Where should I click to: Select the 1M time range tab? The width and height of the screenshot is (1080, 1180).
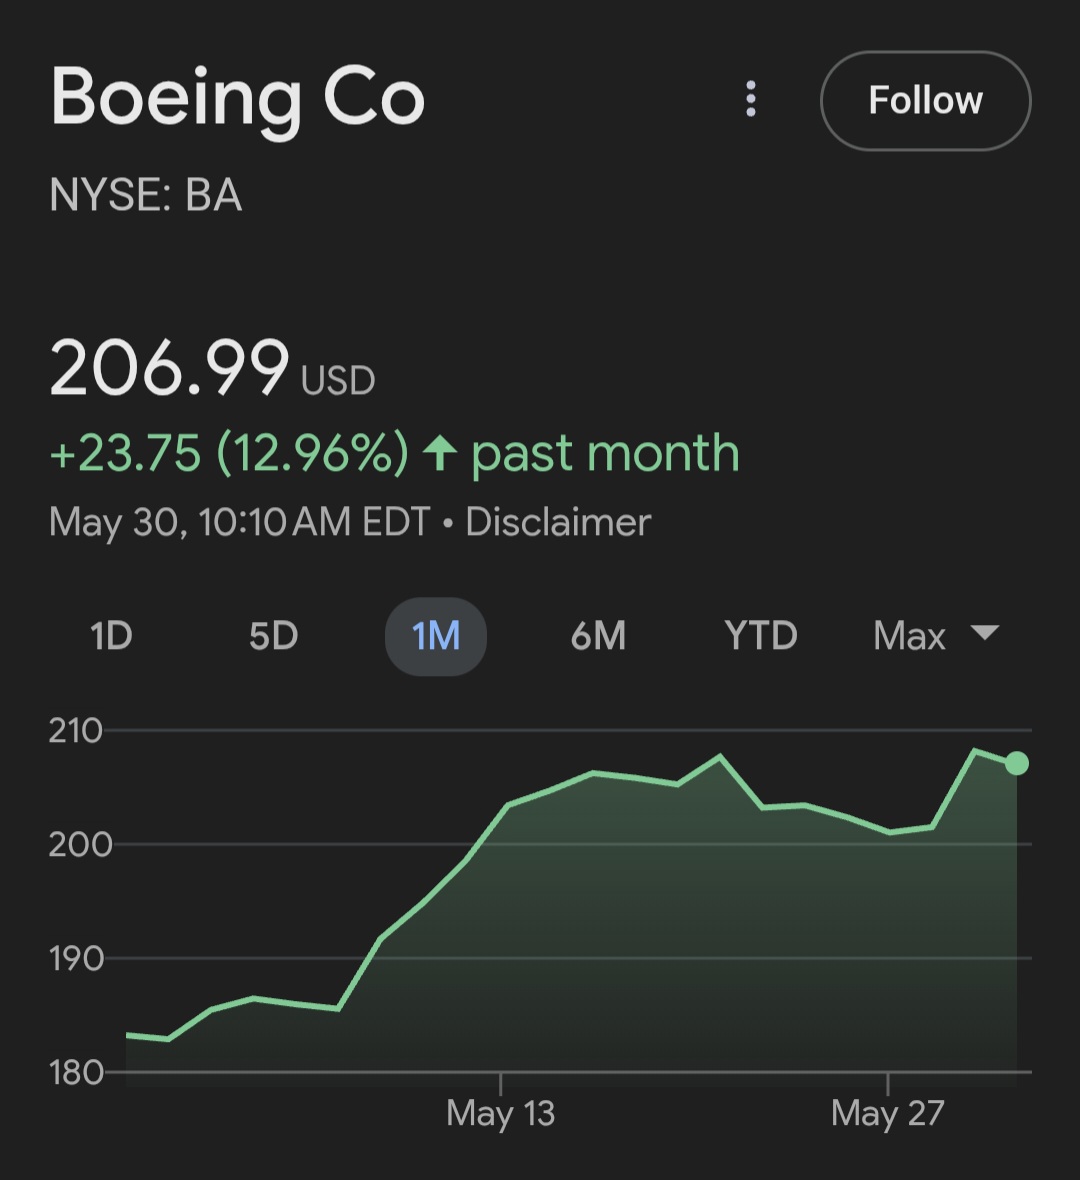tap(436, 636)
